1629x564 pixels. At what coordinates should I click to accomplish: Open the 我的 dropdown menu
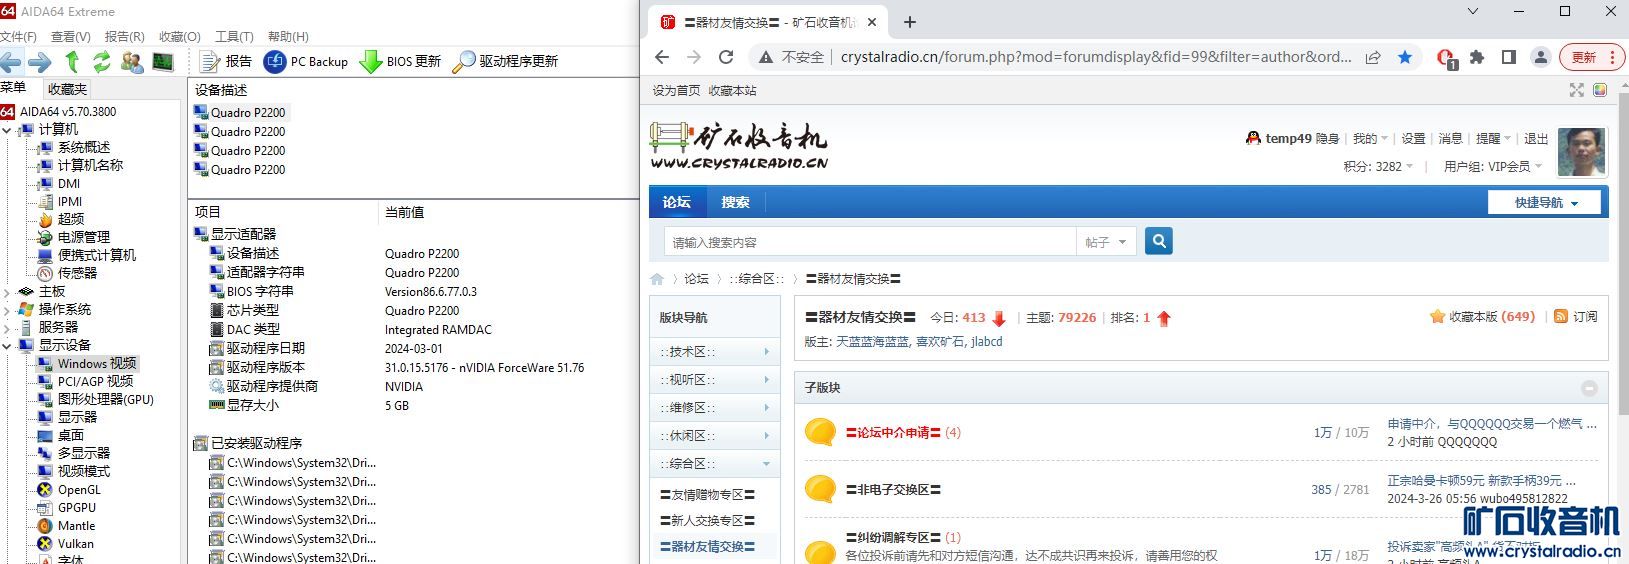pos(1370,139)
